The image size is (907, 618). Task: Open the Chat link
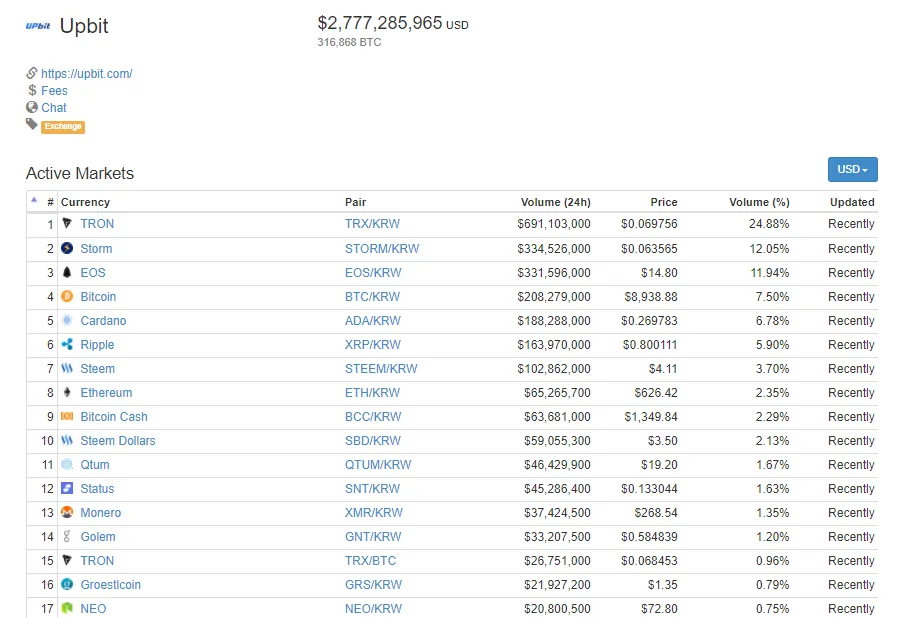54,108
